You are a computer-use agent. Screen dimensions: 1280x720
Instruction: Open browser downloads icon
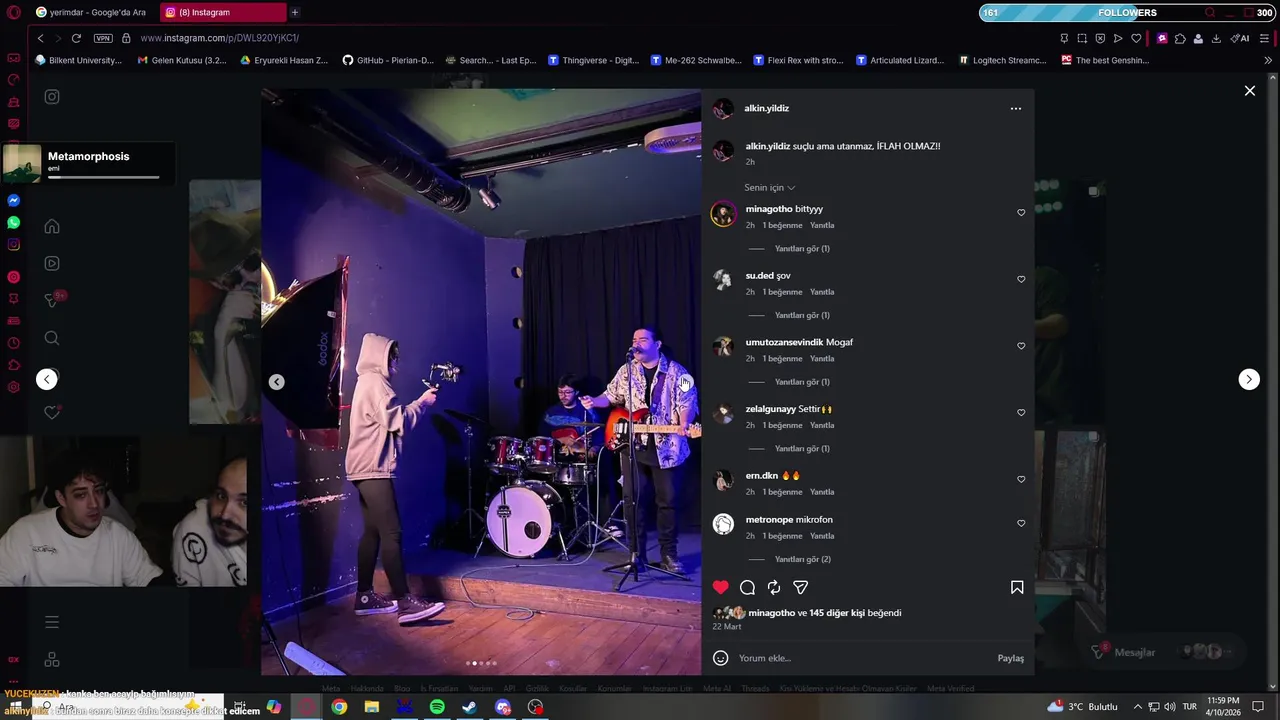tap(1216, 38)
